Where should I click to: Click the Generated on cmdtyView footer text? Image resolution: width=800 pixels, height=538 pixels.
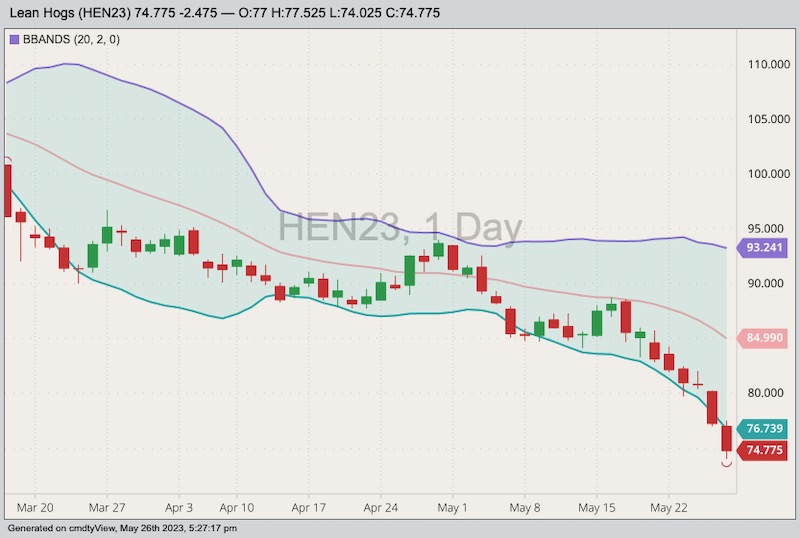coord(140,528)
